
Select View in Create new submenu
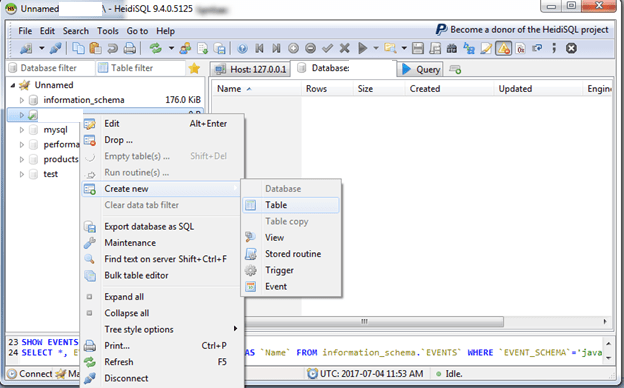(291, 238)
